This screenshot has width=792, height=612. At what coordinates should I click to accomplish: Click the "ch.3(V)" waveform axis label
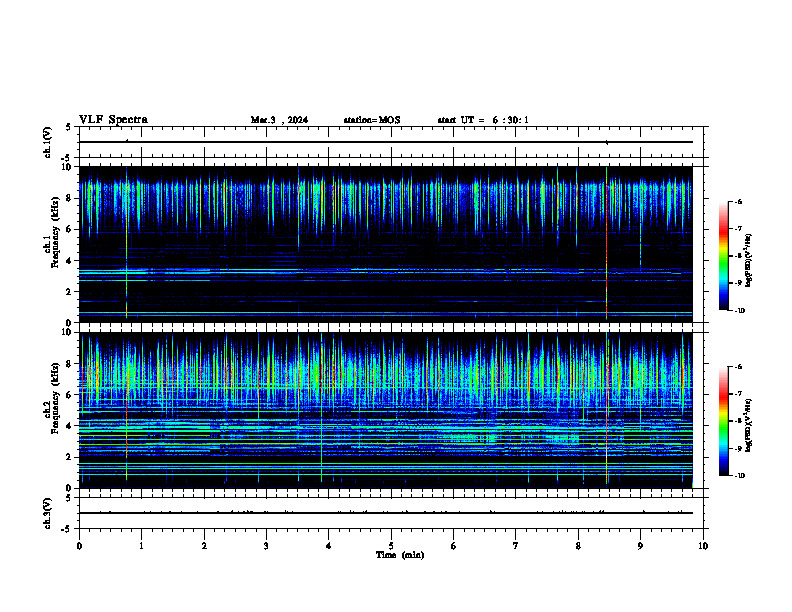(x=48, y=514)
